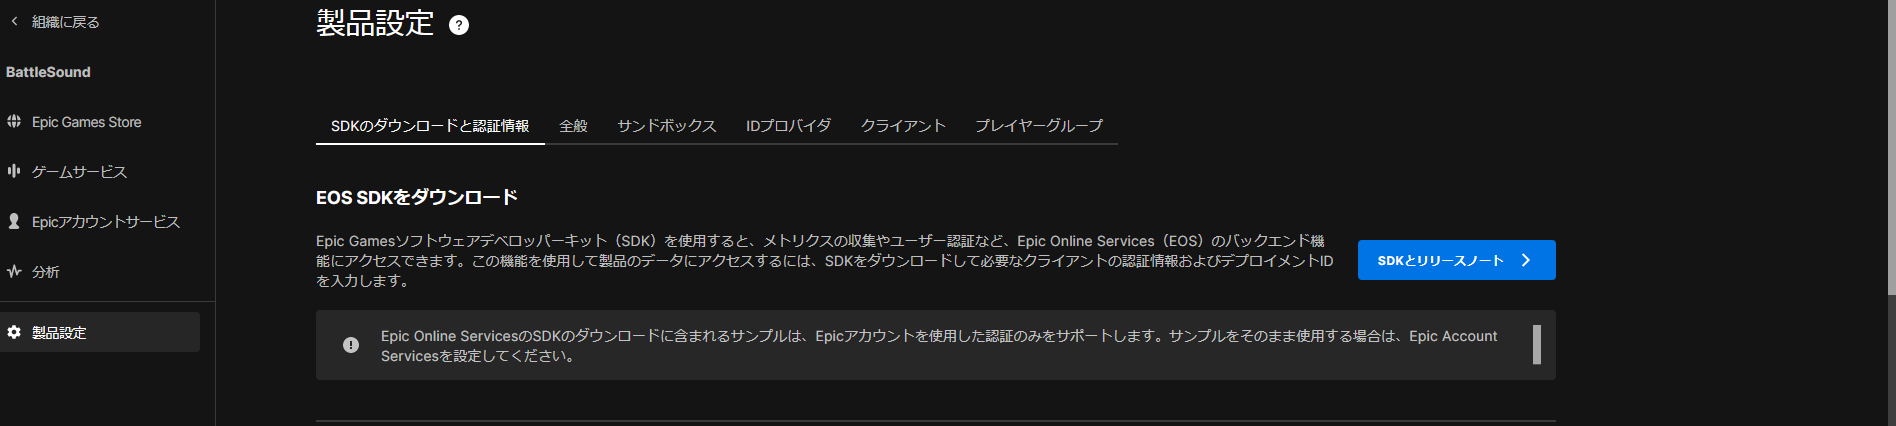
Task: Click the help question mark beside 製品設定
Action: [459, 25]
